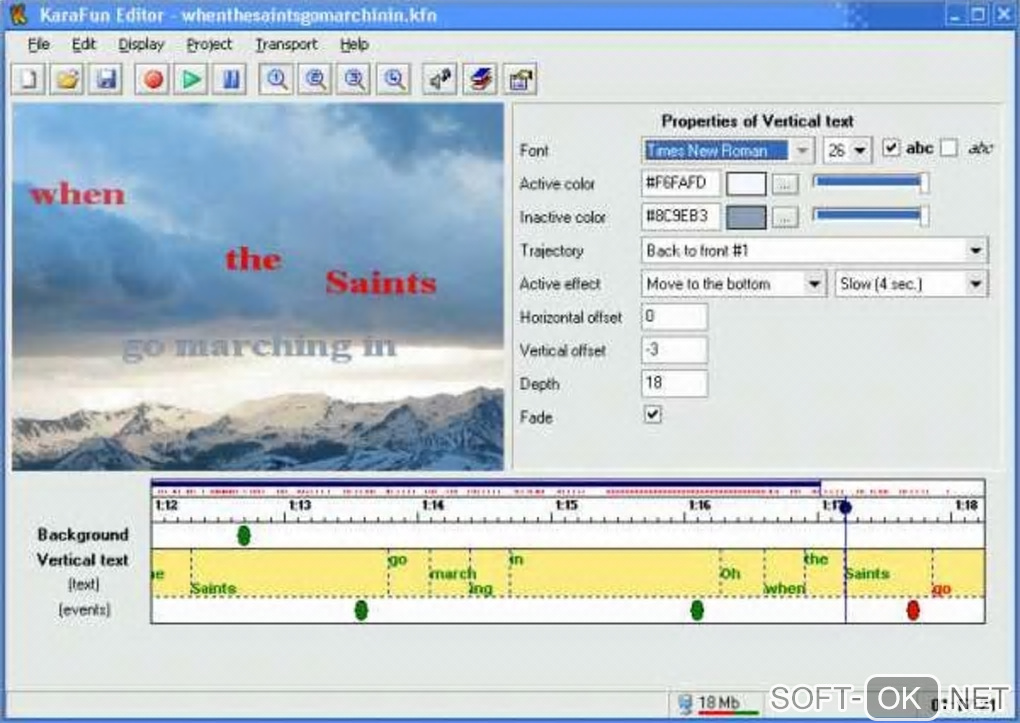Expand the Font name dropdown
The image size is (1020, 723).
(803, 150)
